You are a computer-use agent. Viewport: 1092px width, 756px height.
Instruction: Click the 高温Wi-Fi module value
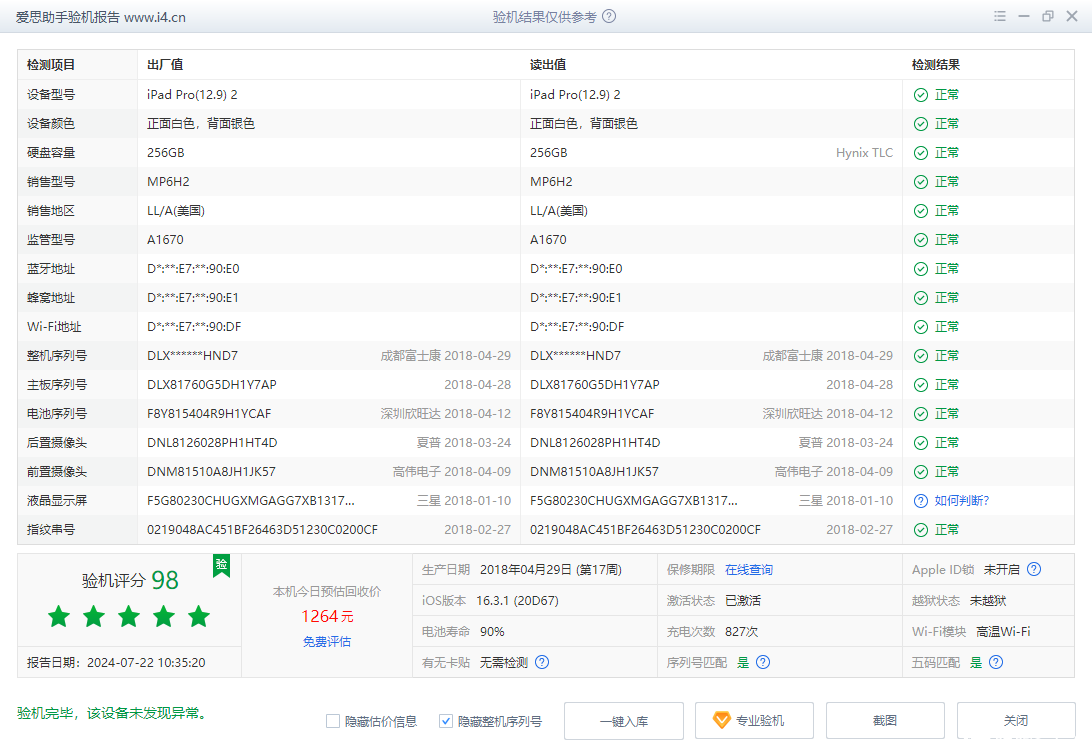pos(1003,631)
